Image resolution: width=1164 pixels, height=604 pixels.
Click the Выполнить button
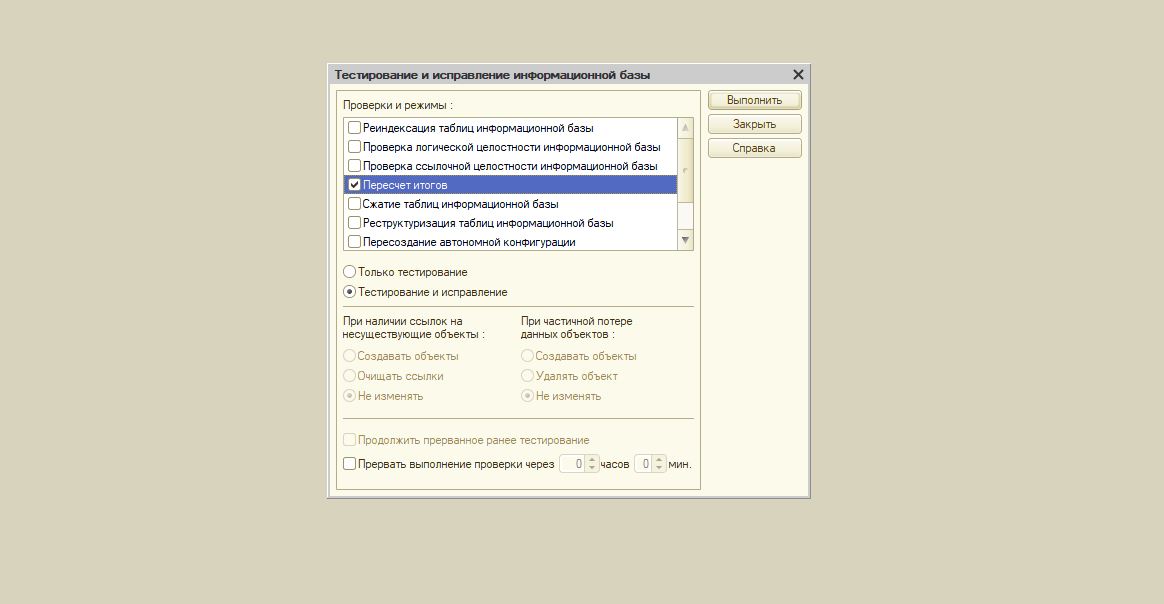(754, 100)
